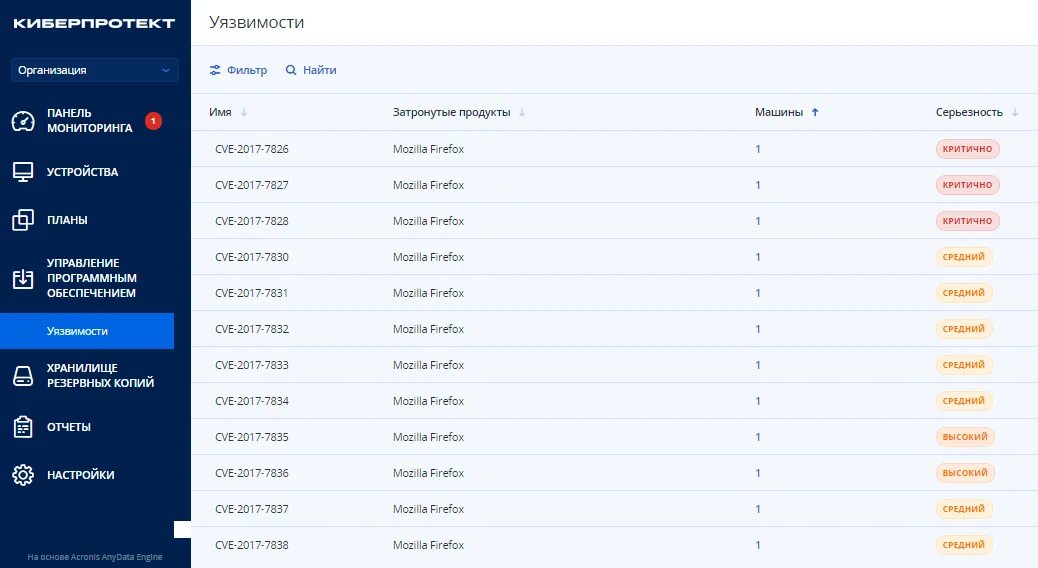This screenshot has height=568, width=1038.
Task: Click the Filter sliders icon
Action: click(x=215, y=70)
